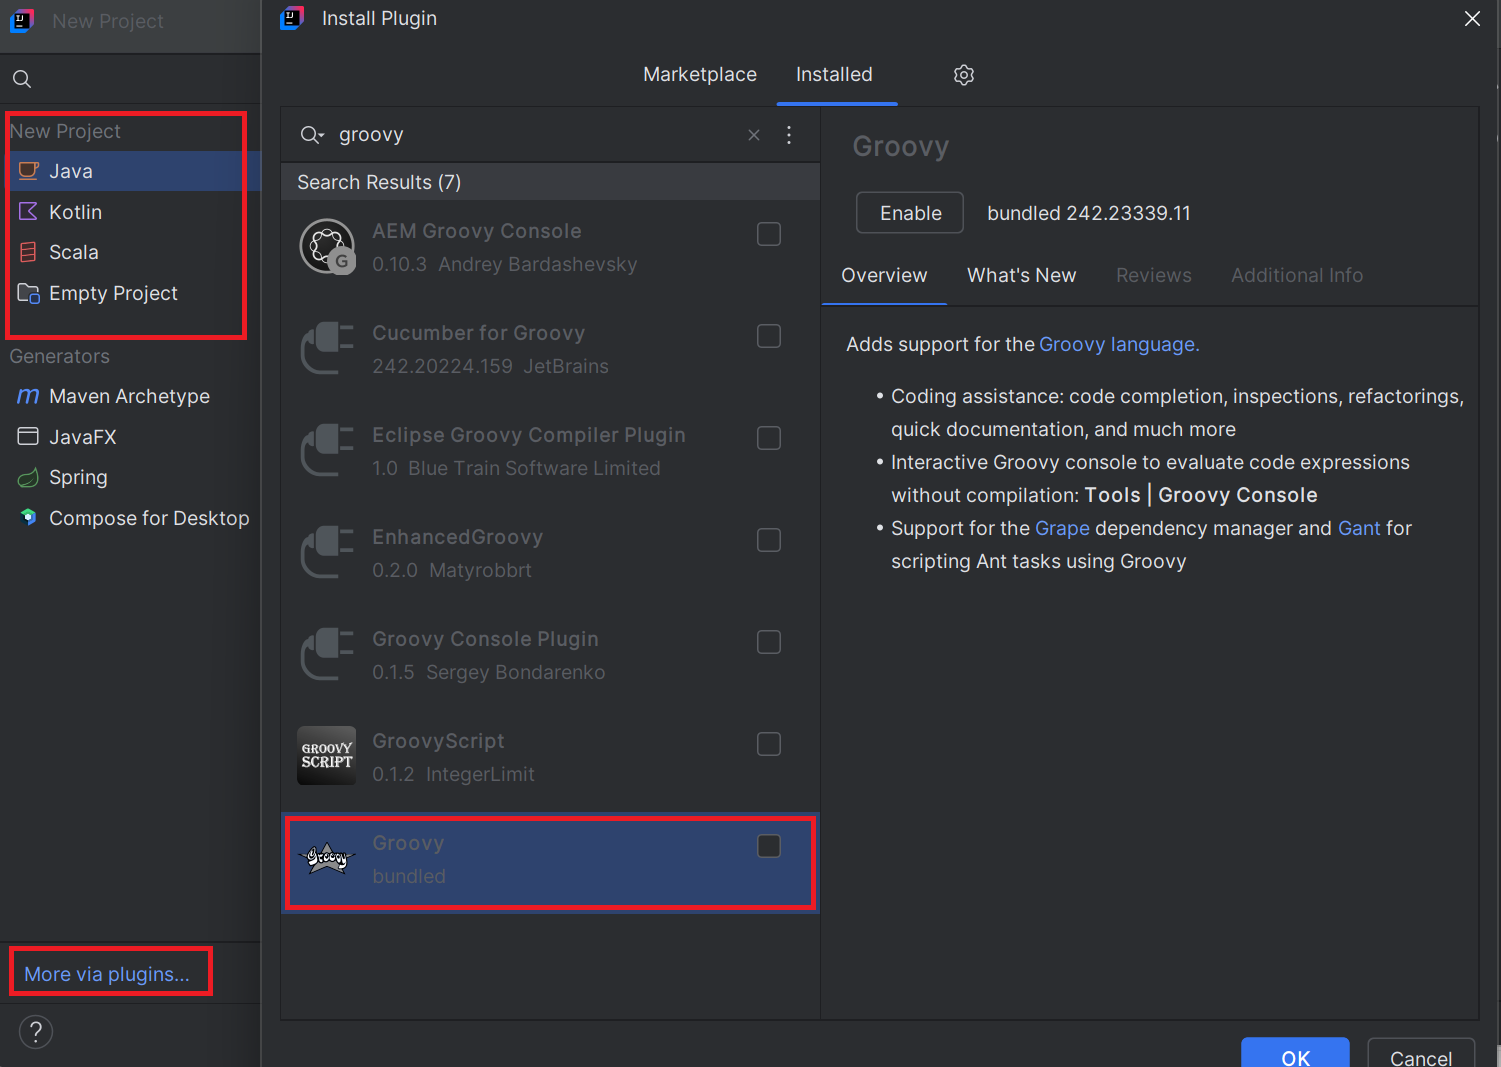Image resolution: width=1501 pixels, height=1067 pixels.
Task: Follow the Groovy language hyperlink
Action: (x=1118, y=344)
